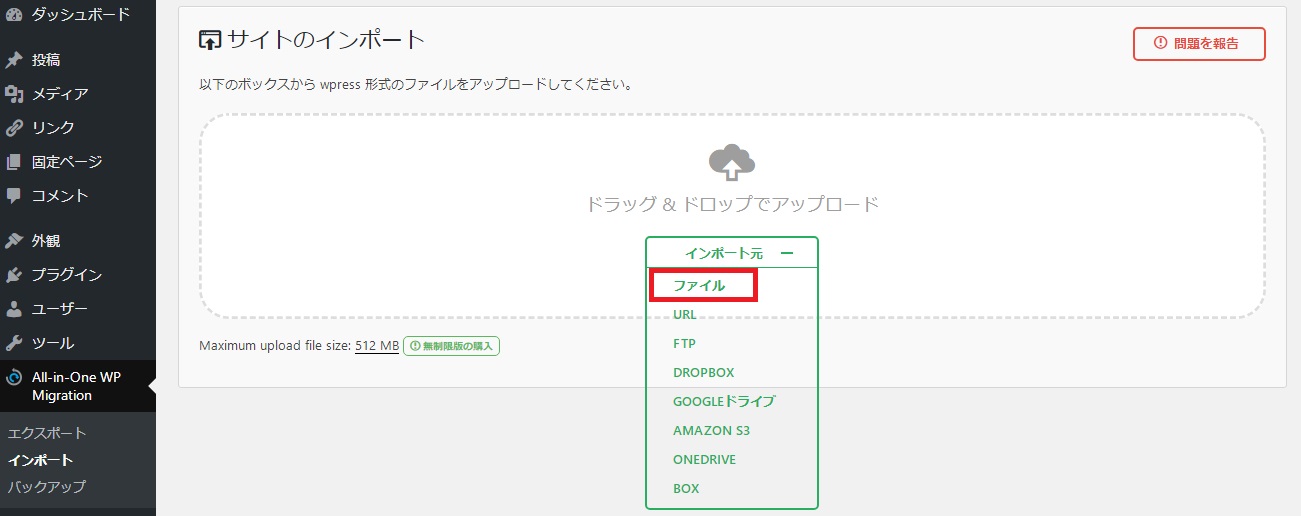
Task: Click the Appearance (外観) brush icon
Action: pyautogui.click(x=14, y=241)
